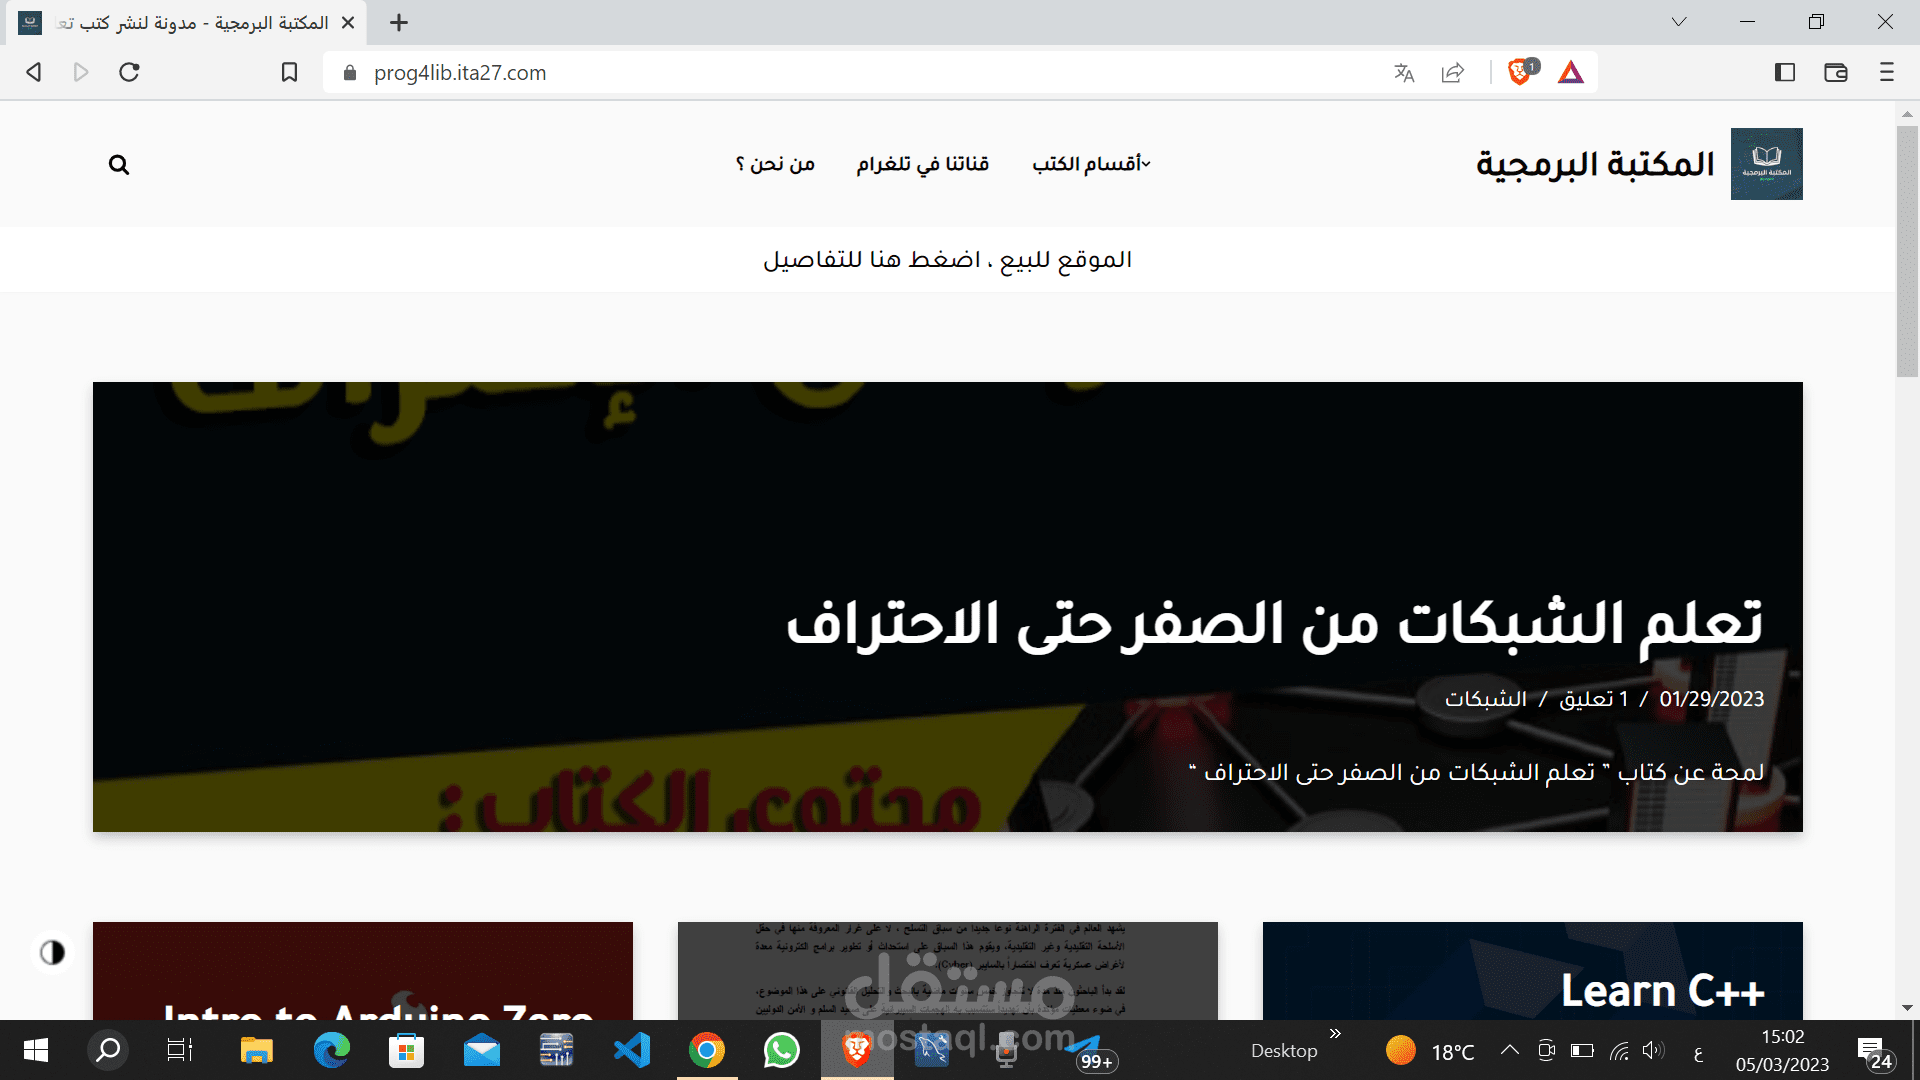Open the Learn C++ post thumbnail

(x=1533, y=971)
